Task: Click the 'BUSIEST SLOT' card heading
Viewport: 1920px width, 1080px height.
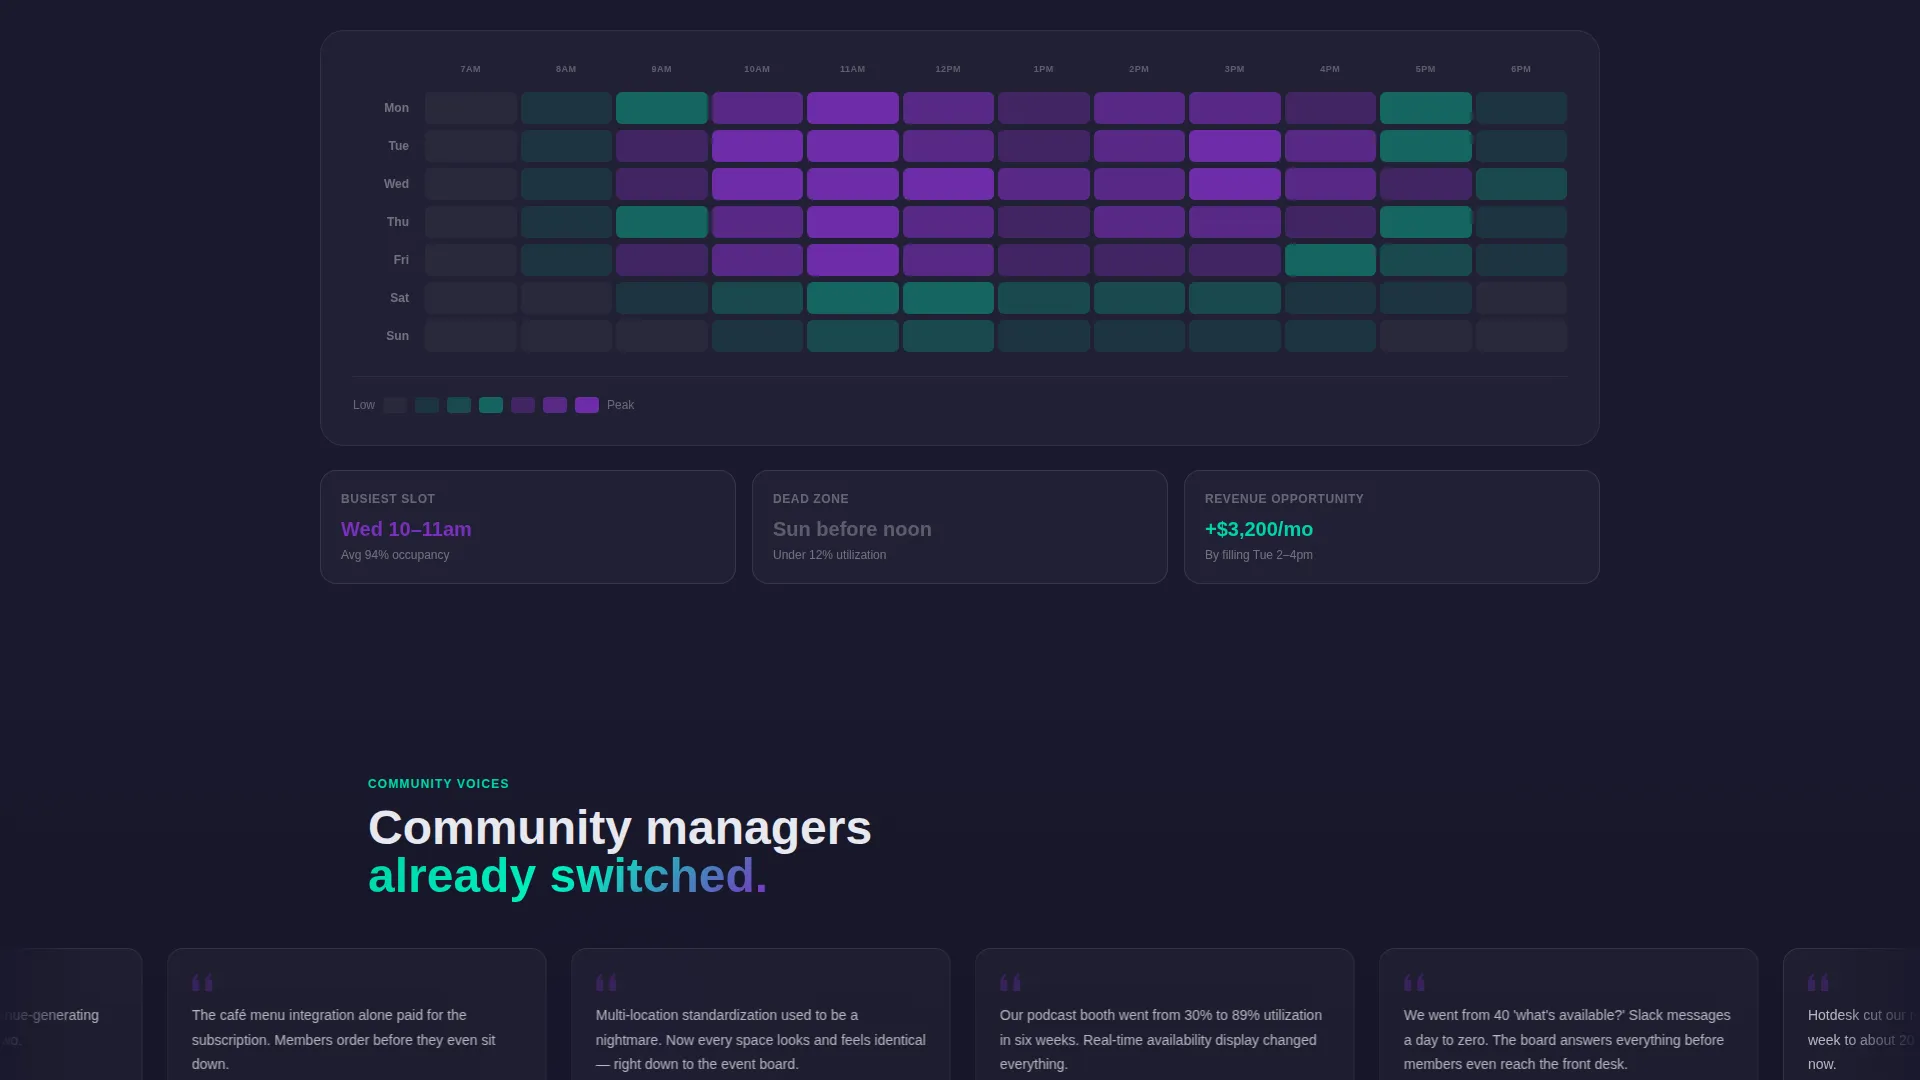Action: 388,499
